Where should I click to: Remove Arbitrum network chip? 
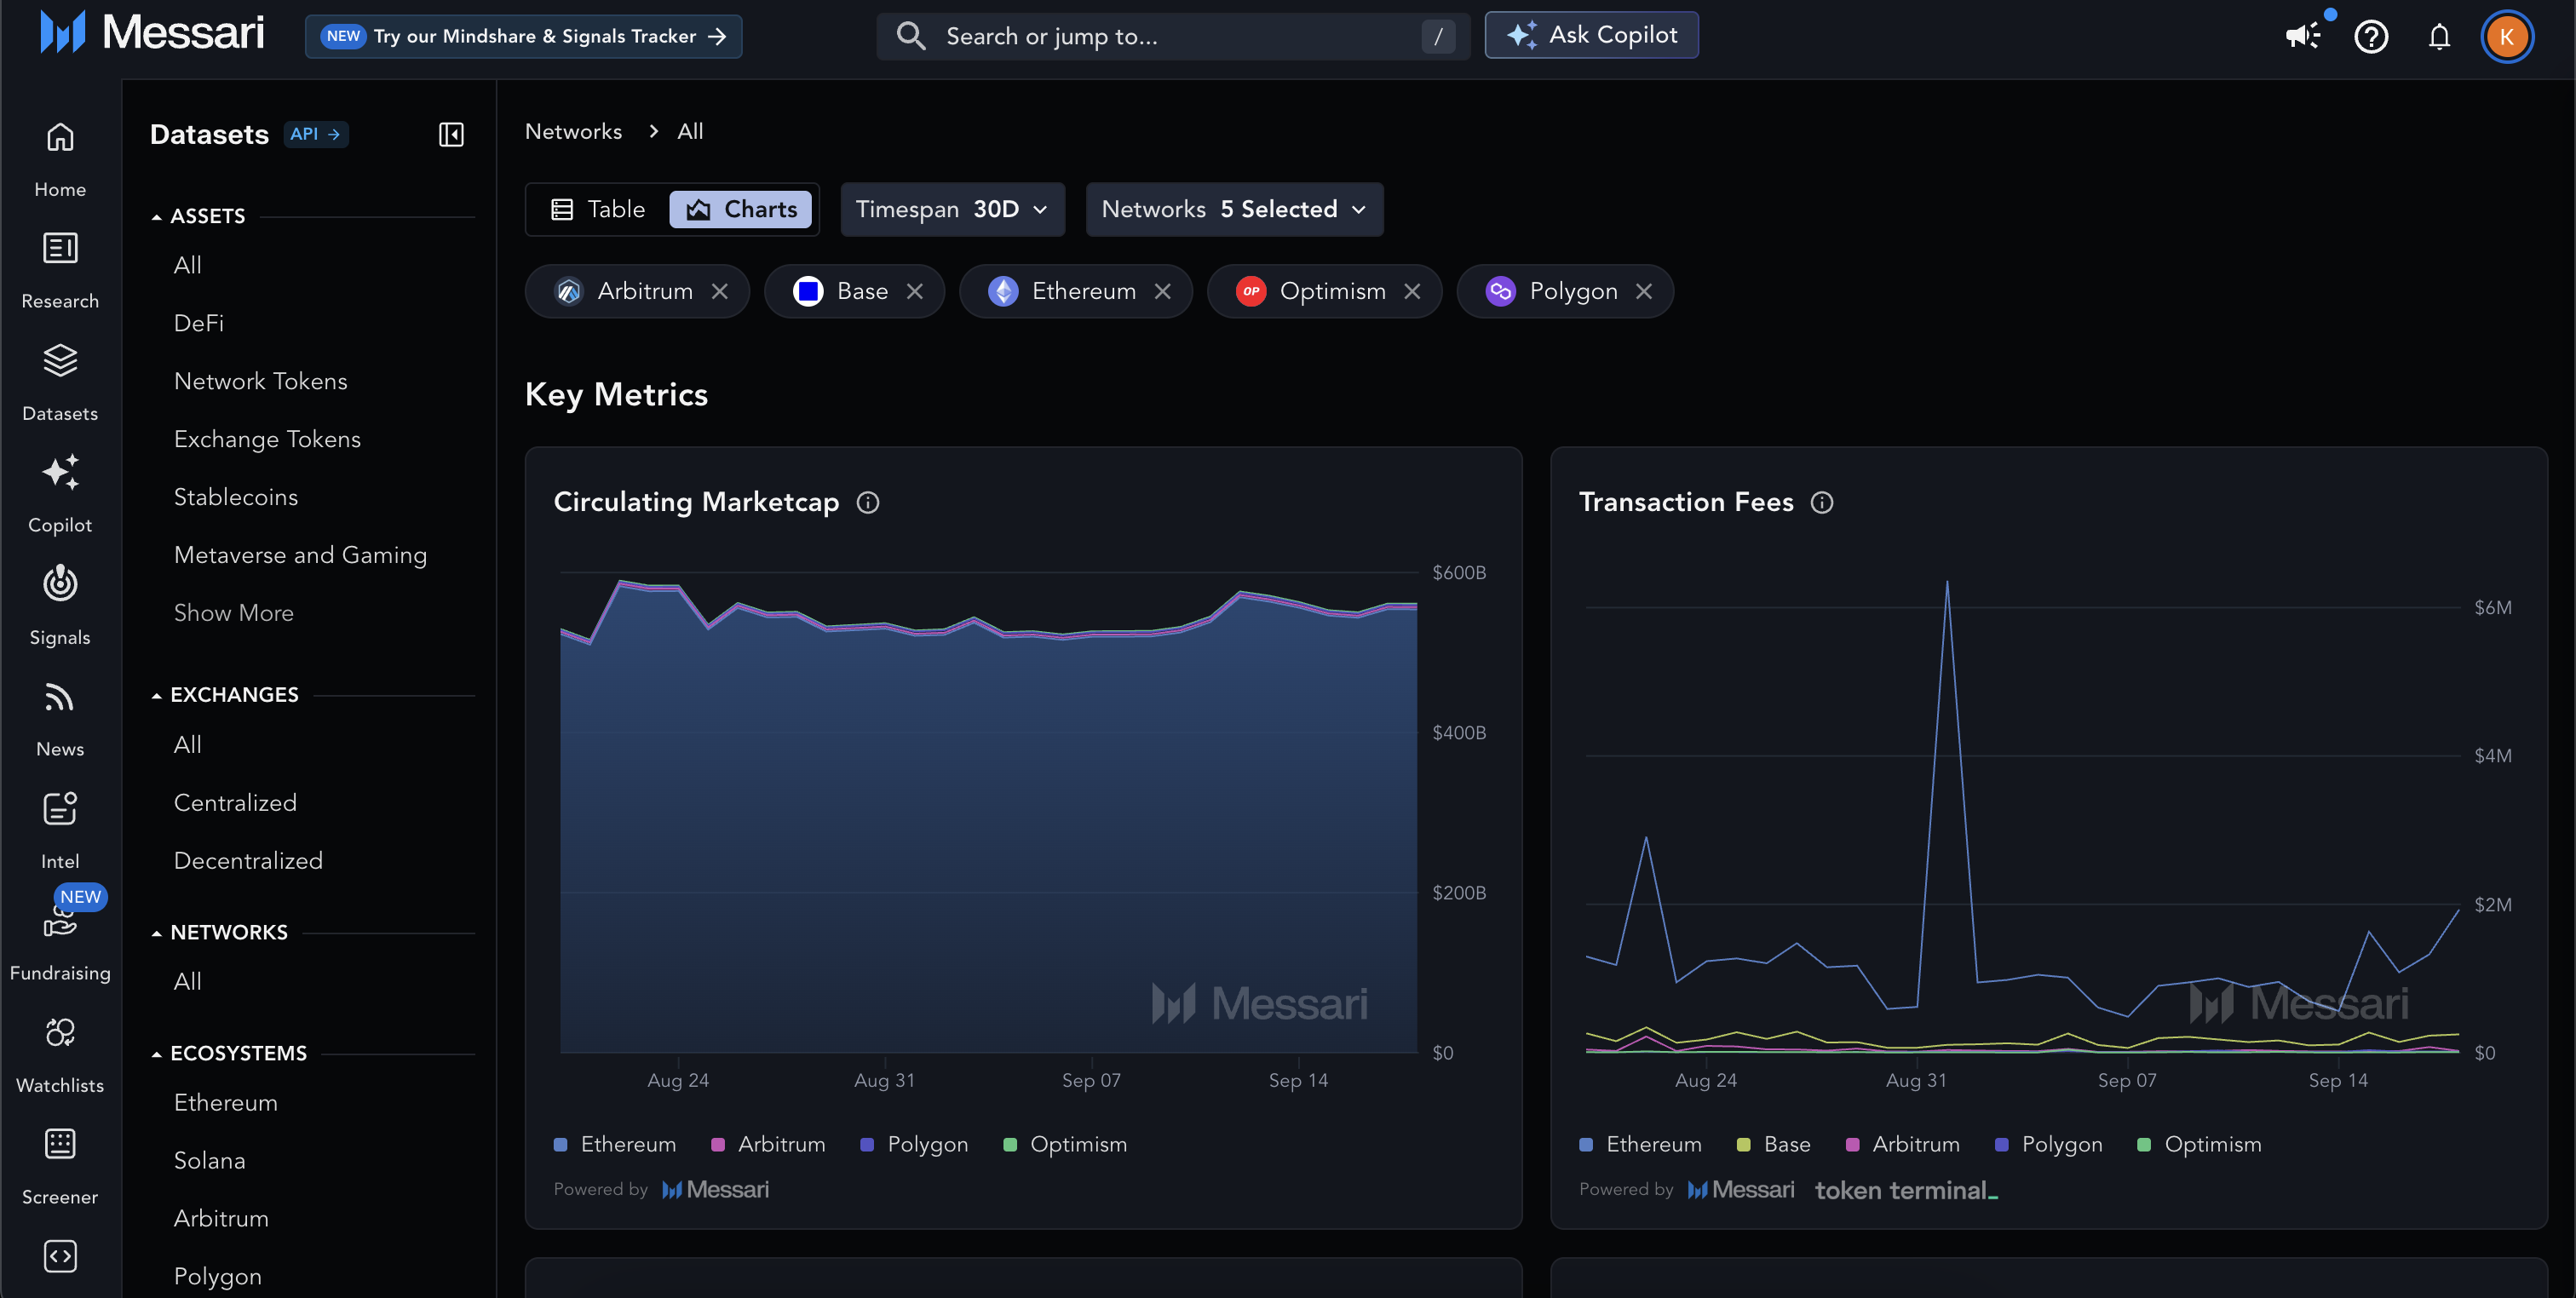tap(719, 291)
